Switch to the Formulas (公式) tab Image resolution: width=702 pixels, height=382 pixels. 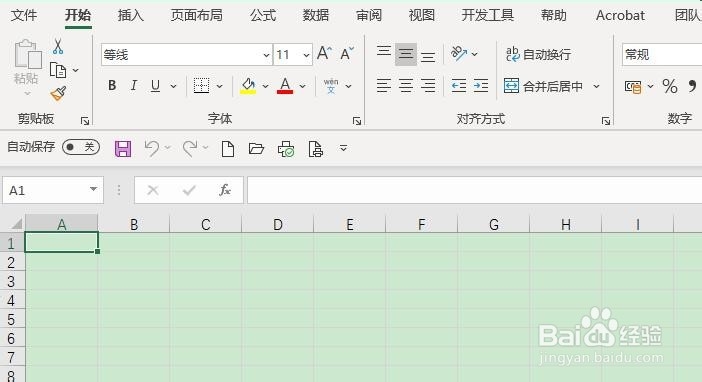point(263,15)
